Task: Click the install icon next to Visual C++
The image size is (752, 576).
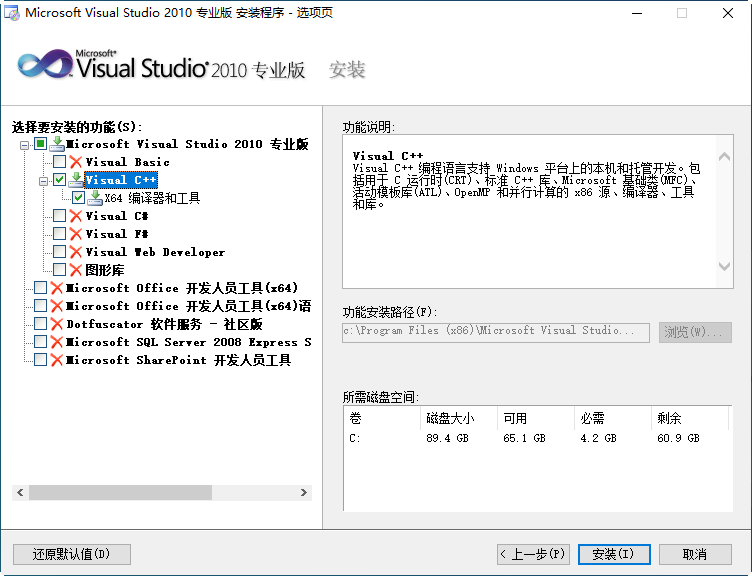Action: coord(76,180)
